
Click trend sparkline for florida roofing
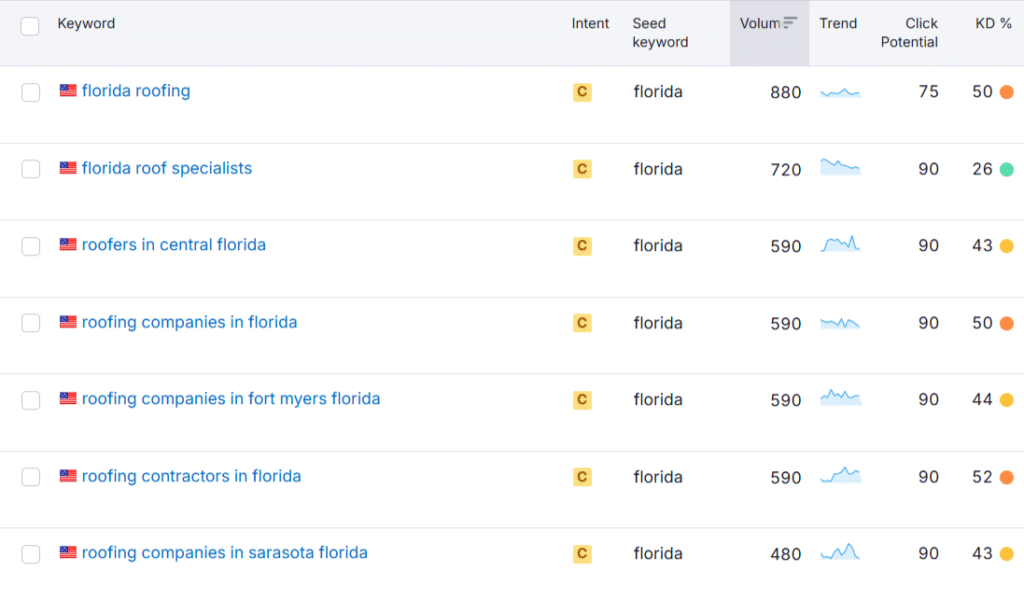pos(840,93)
